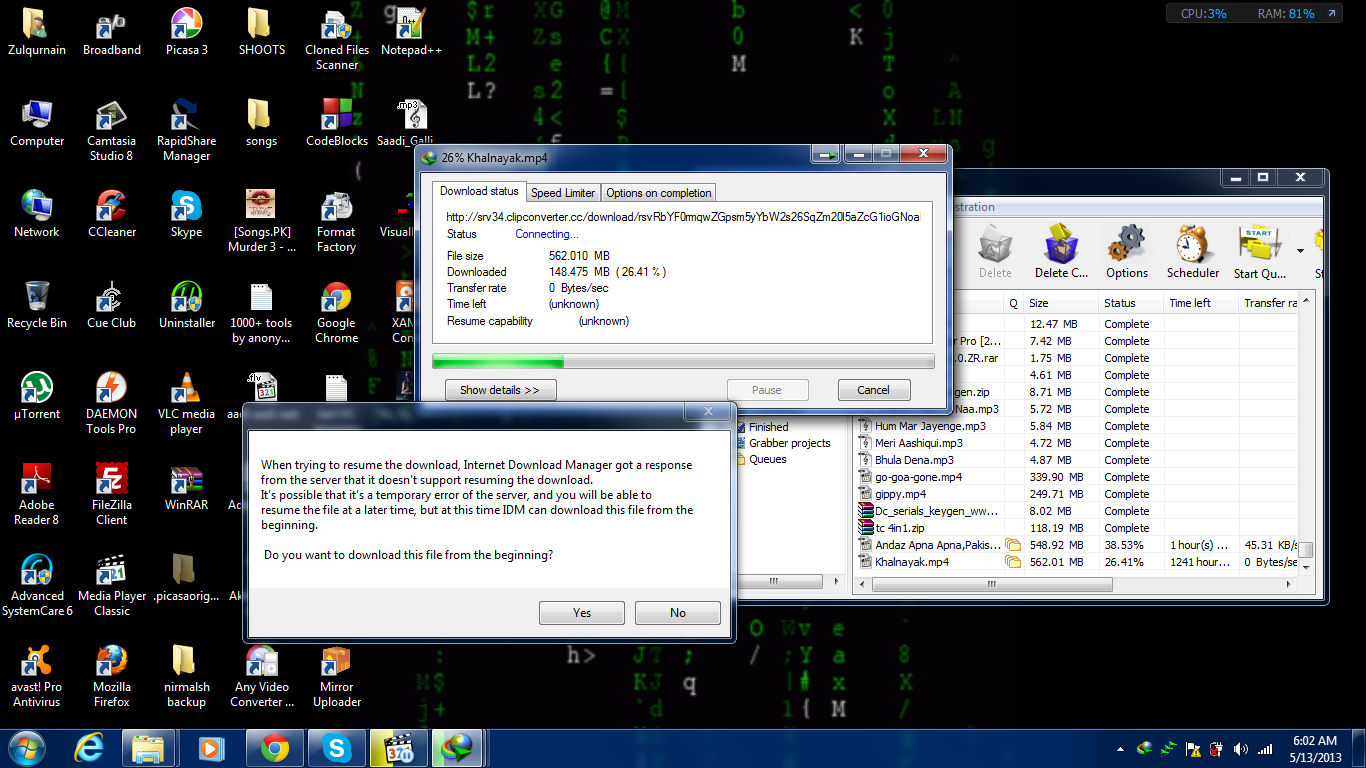The width and height of the screenshot is (1366, 768).
Task: Open Start Queue dropdown arrow
Action: (1300, 251)
